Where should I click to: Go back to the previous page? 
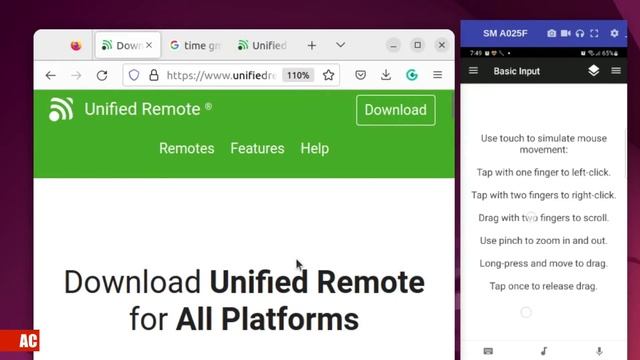point(51,75)
